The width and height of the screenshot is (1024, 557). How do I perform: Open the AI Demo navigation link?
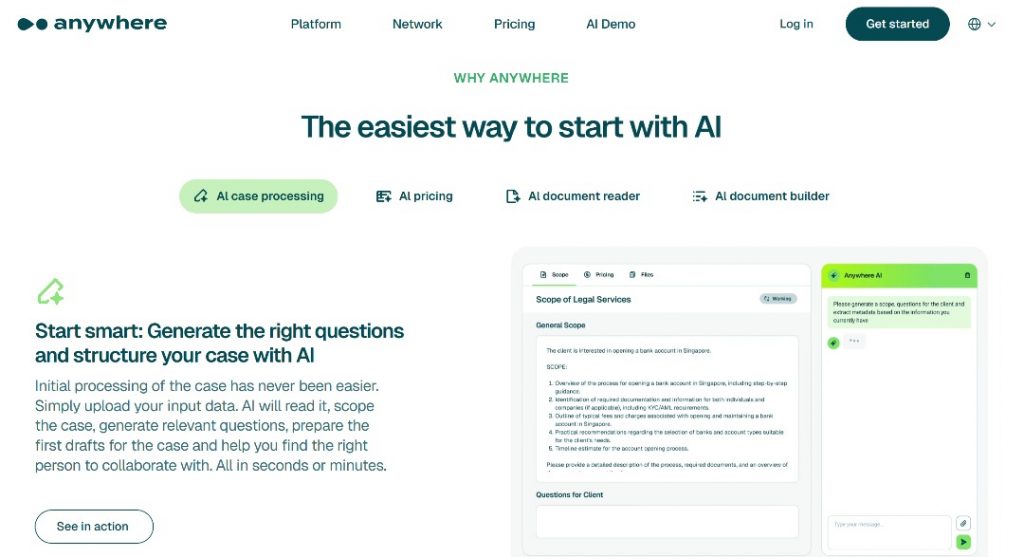point(610,24)
